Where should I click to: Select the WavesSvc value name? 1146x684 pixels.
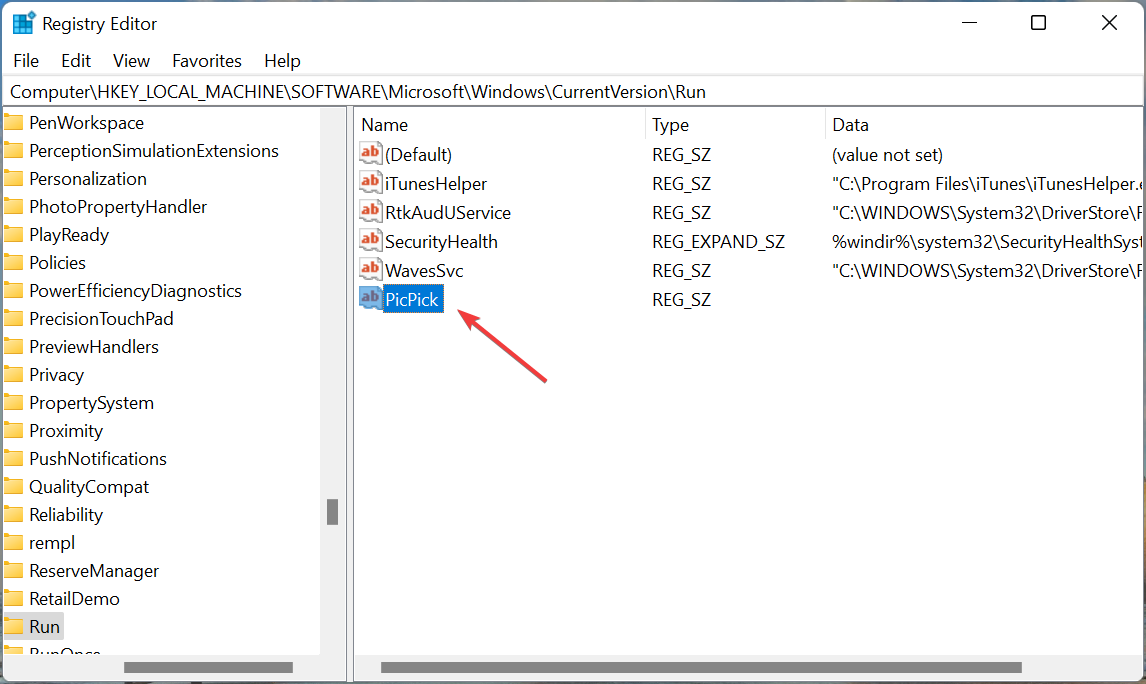click(424, 271)
